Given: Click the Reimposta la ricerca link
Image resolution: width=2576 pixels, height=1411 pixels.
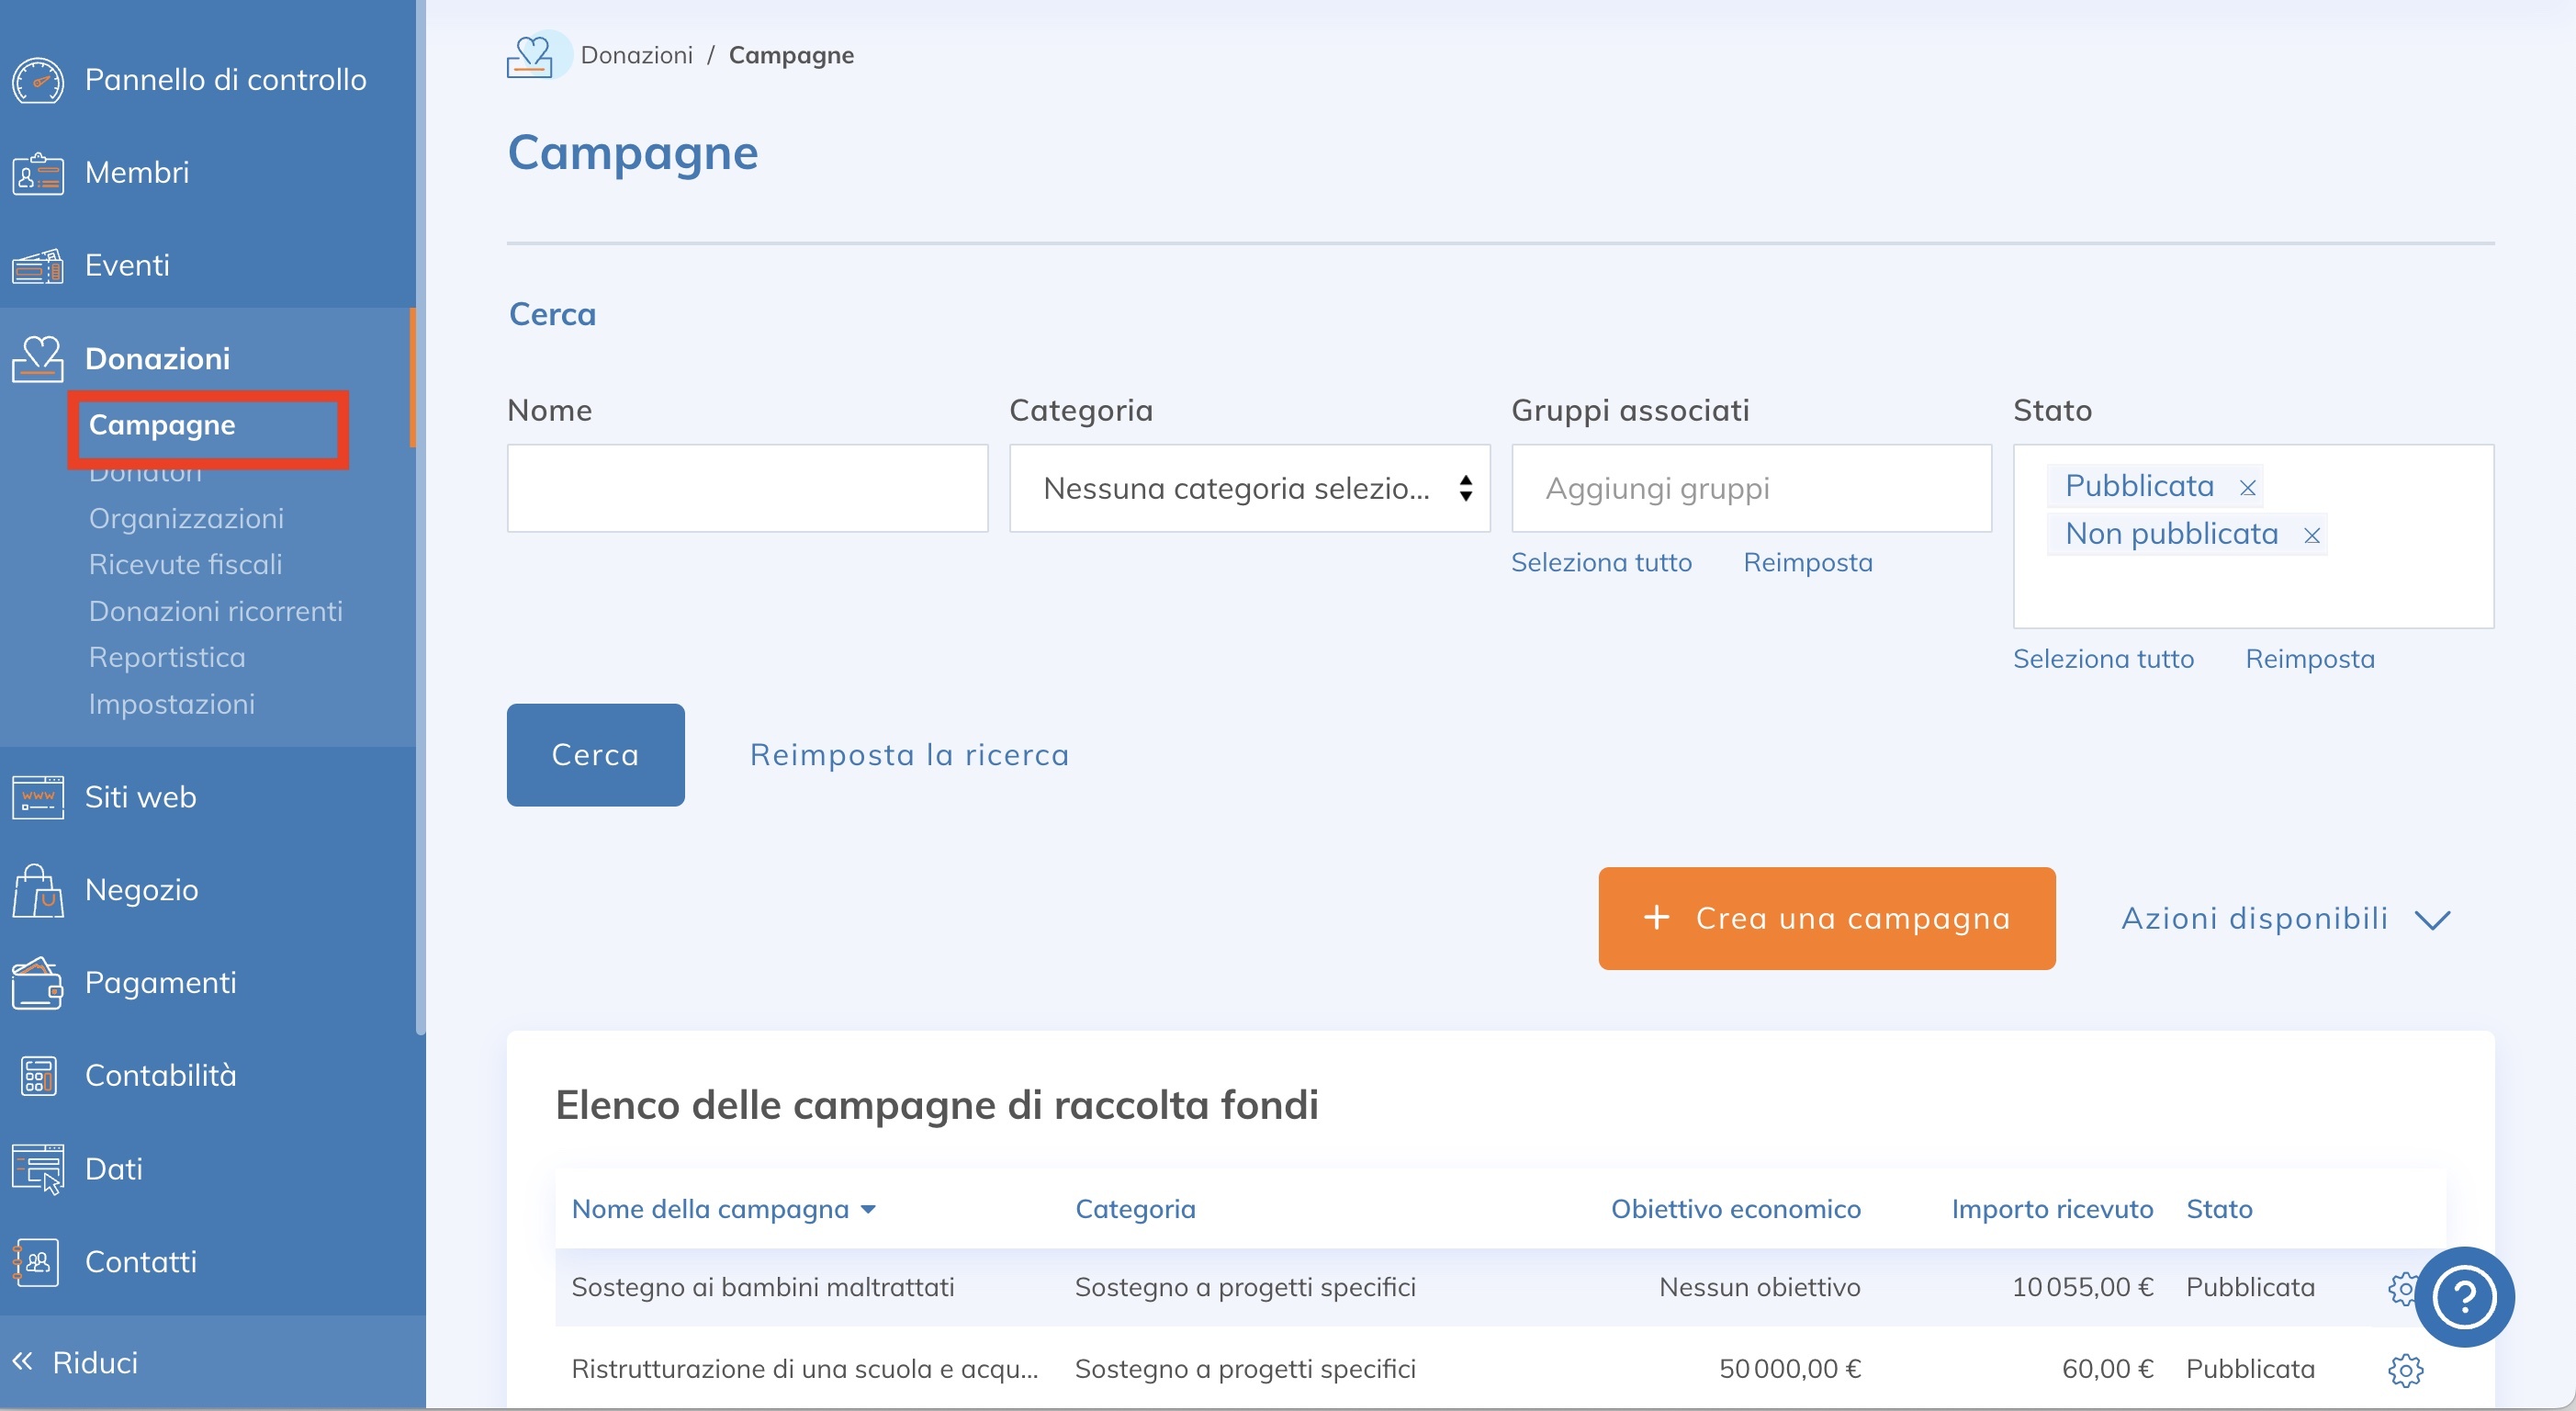Looking at the screenshot, I should [909, 754].
